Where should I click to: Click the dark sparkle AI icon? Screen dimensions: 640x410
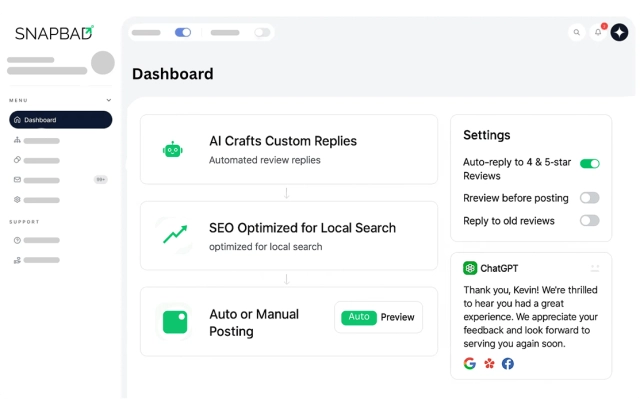point(619,32)
